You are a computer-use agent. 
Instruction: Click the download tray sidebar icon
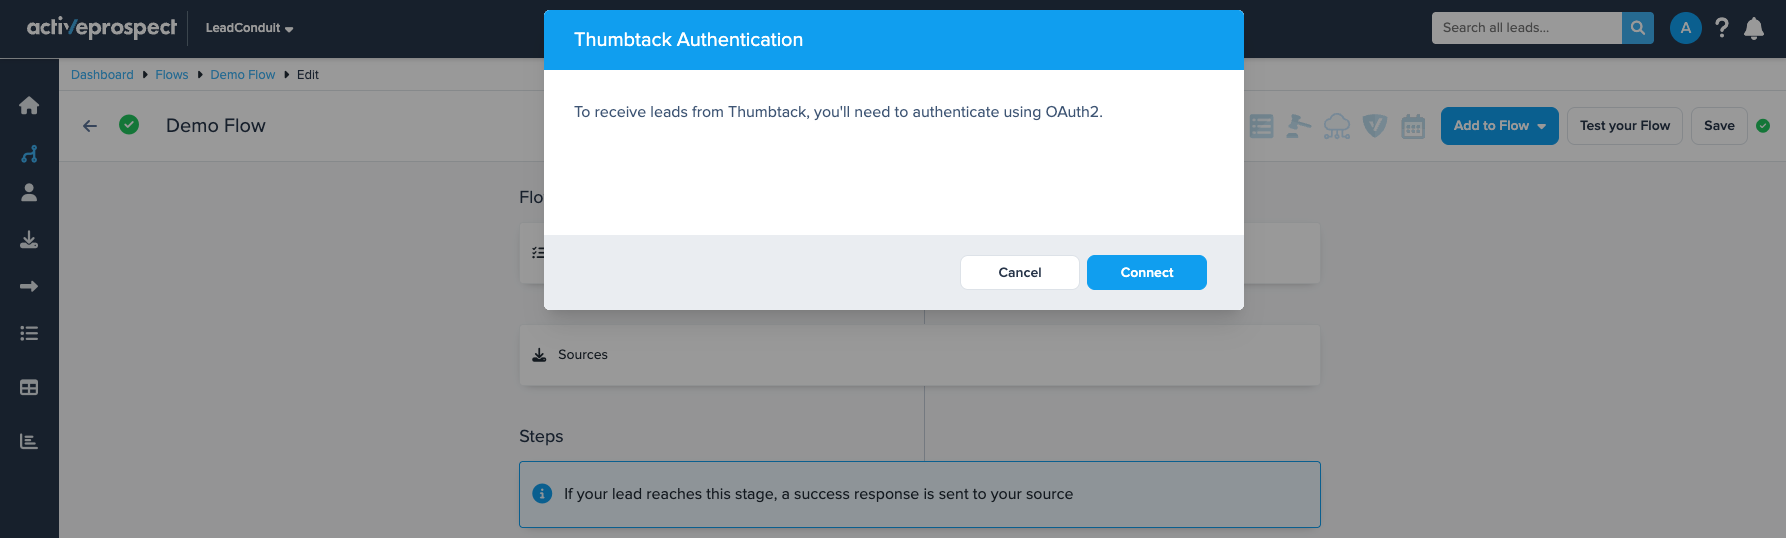click(29, 240)
